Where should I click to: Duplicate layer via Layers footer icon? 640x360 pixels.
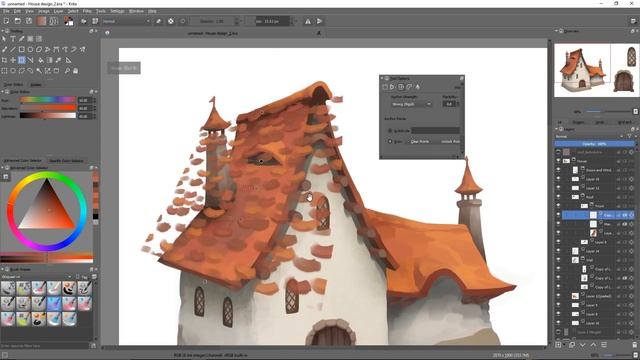tap(572, 345)
